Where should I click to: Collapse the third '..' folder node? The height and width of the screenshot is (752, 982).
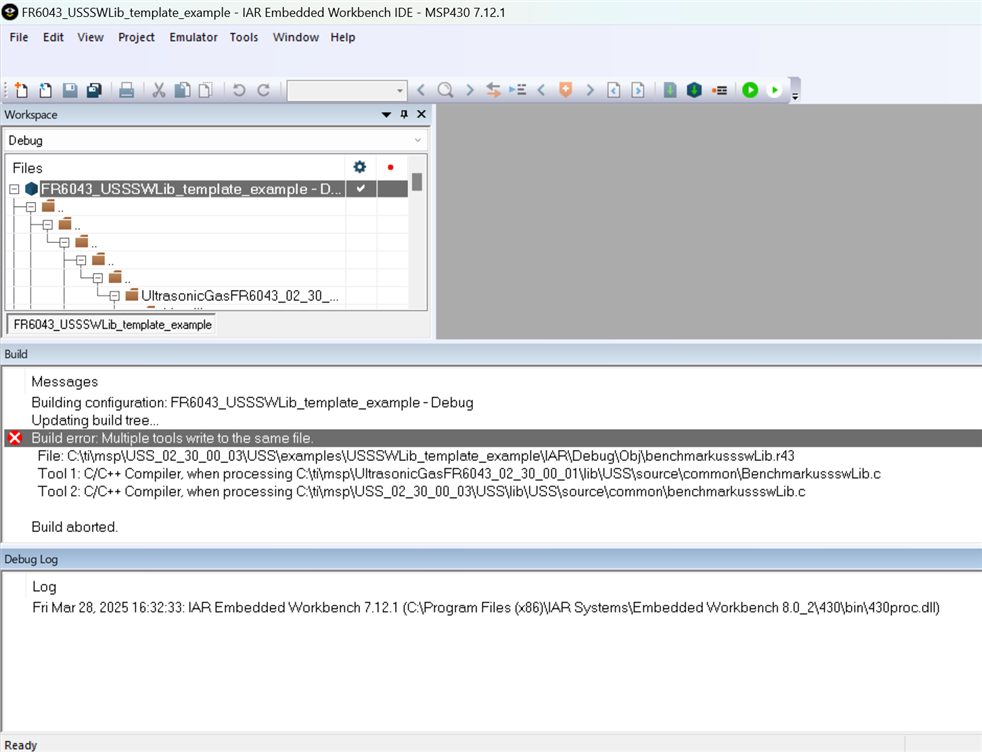coord(65,242)
